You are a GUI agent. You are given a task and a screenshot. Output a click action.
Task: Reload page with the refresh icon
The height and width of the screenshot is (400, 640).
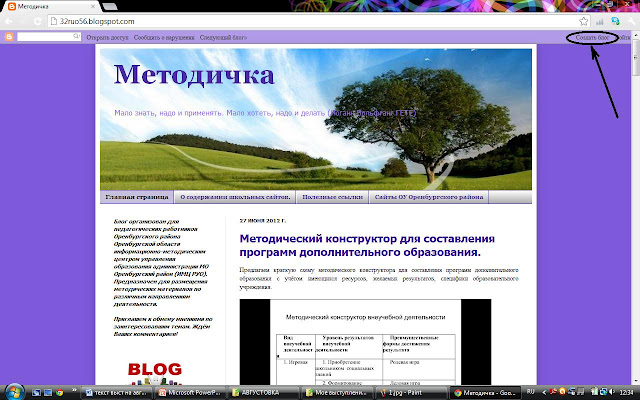point(38,21)
